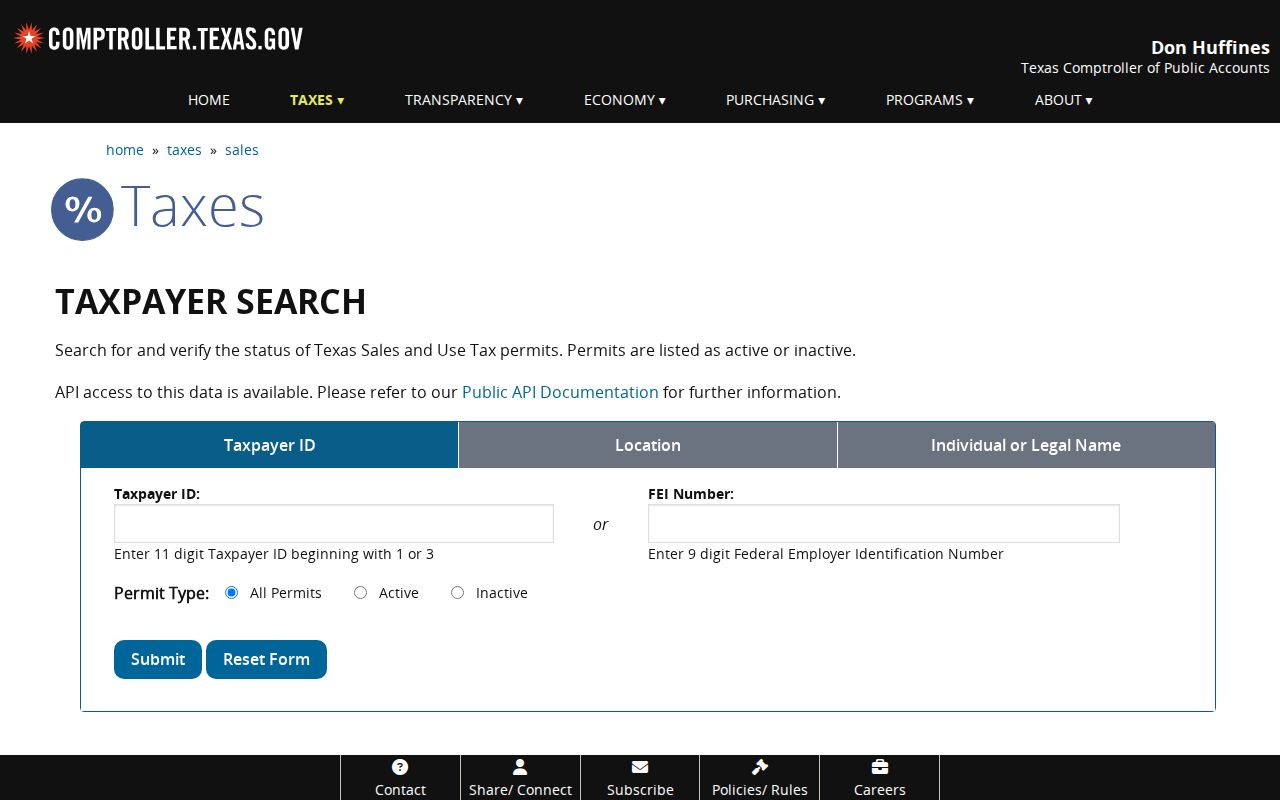Click the Careers briefcase icon
1280x800 pixels.
pos(880,767)
